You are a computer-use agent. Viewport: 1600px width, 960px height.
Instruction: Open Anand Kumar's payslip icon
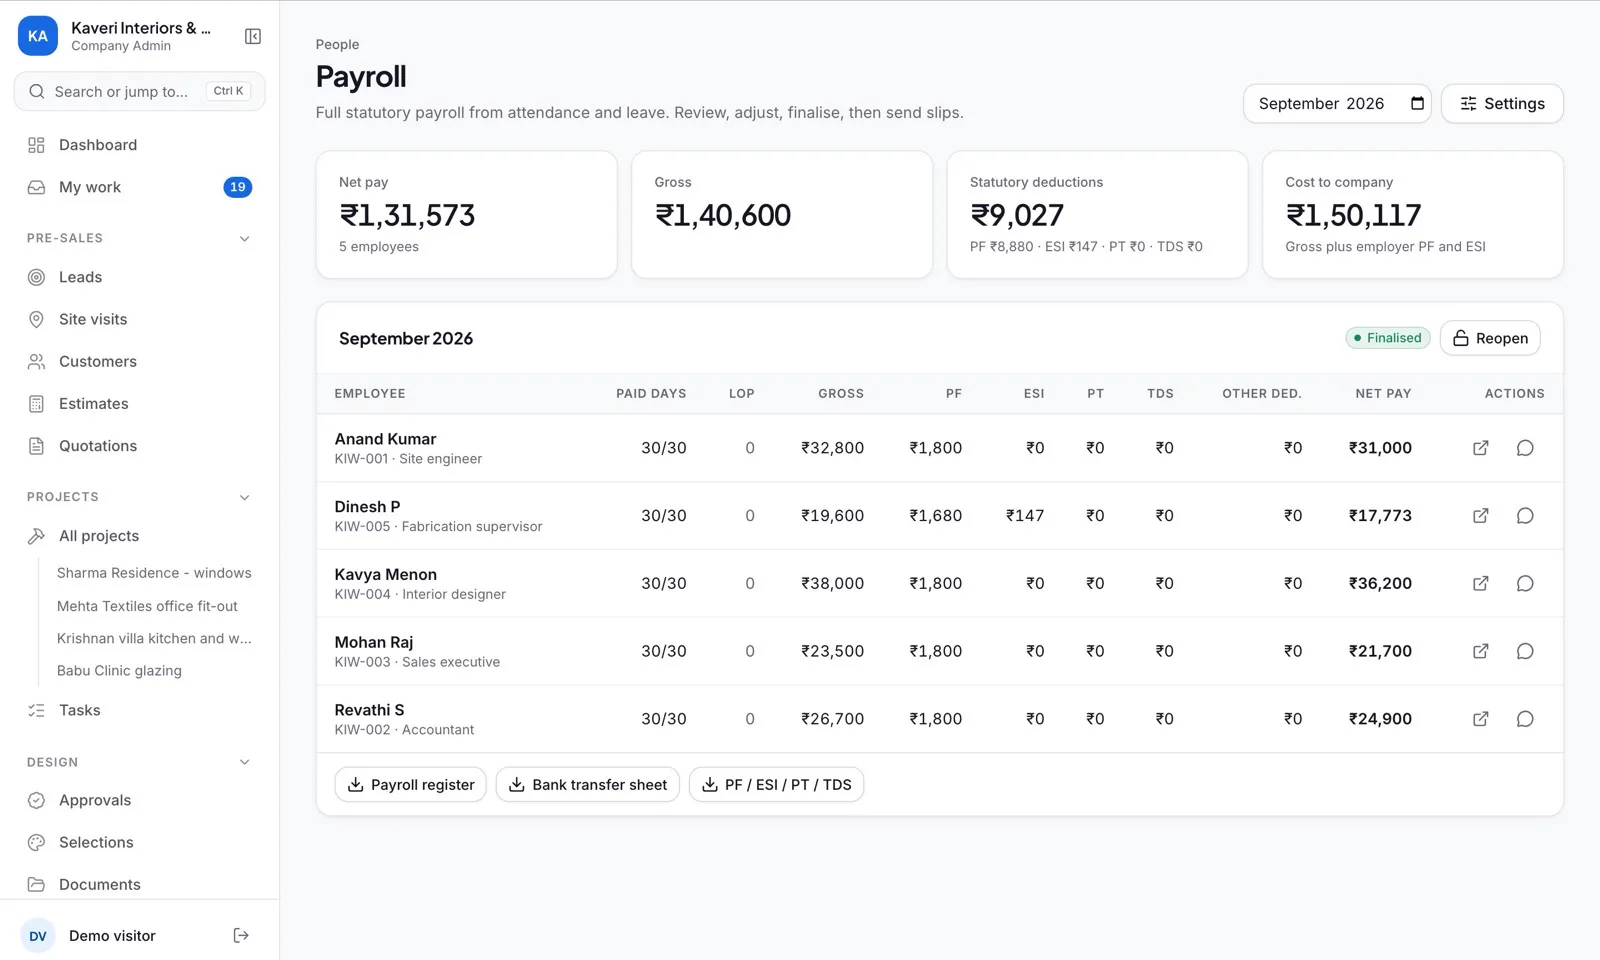click(1481, 448)
